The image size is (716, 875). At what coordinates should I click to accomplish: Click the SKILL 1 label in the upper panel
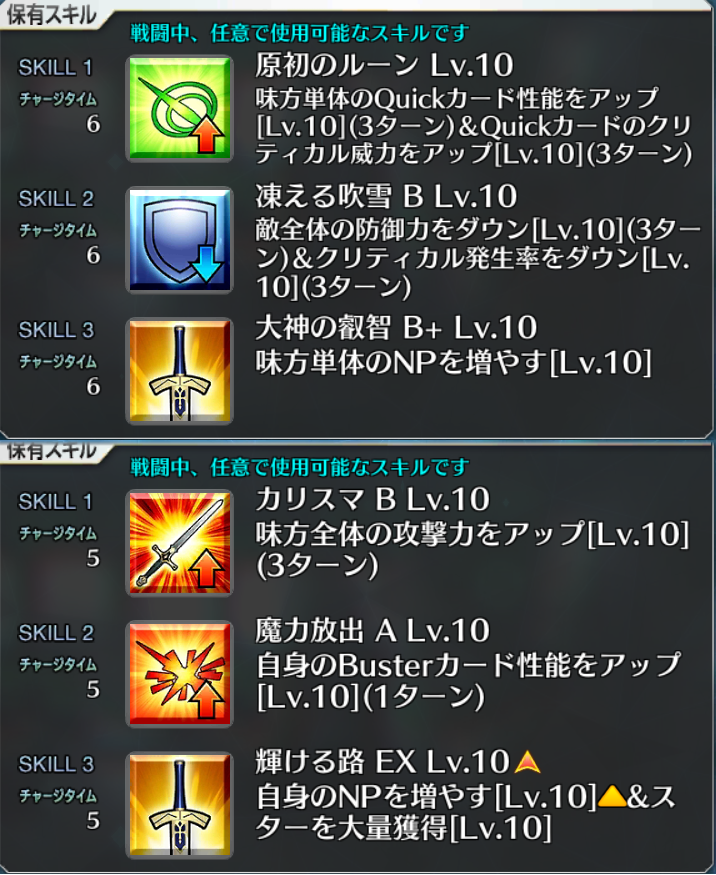[55, 68]
